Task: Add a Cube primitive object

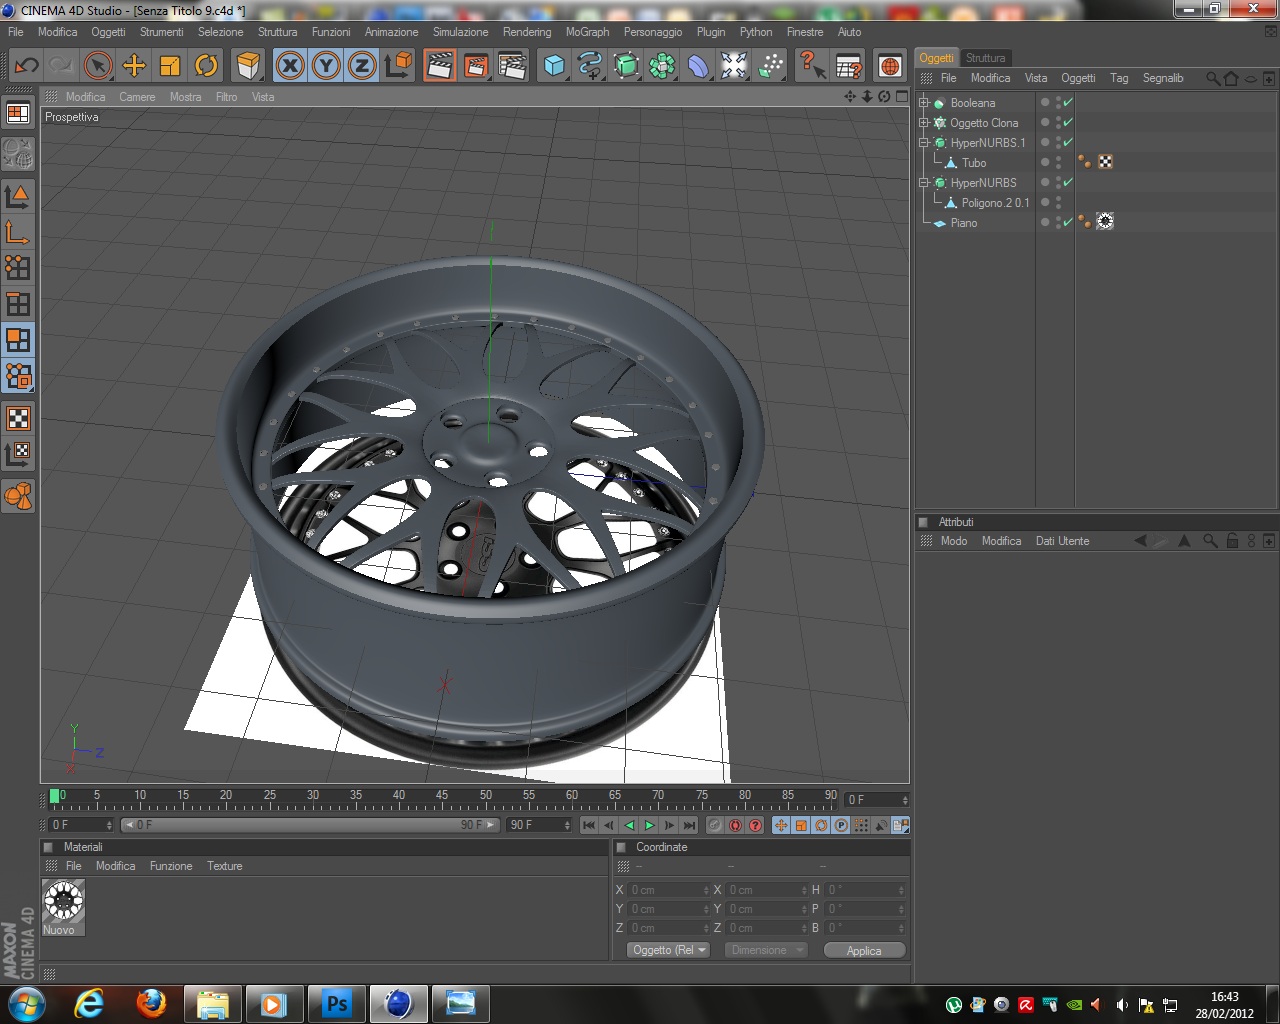Action: [554, 66]
